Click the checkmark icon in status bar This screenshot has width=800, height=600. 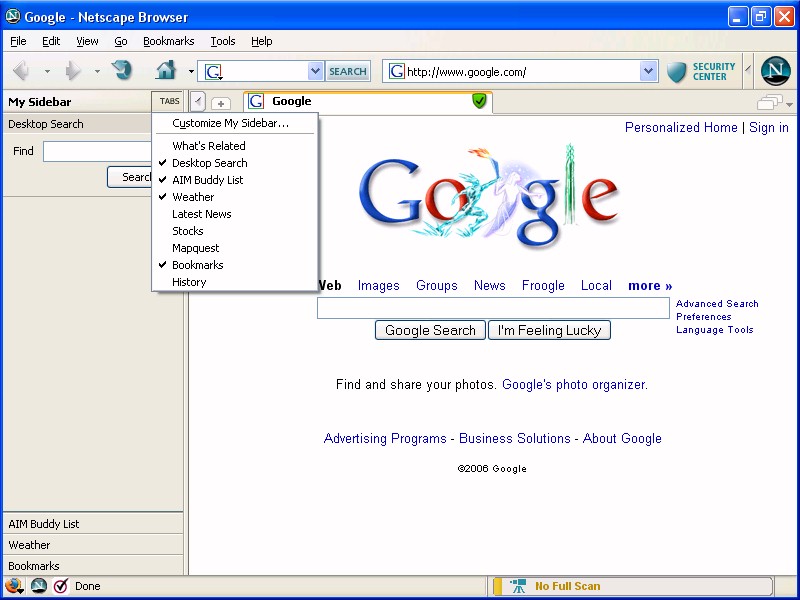click(61, 586)
